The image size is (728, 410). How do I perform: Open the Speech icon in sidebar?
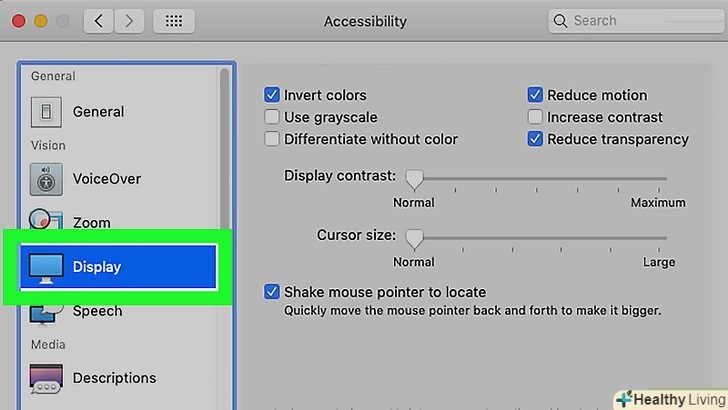pos(46,313)
